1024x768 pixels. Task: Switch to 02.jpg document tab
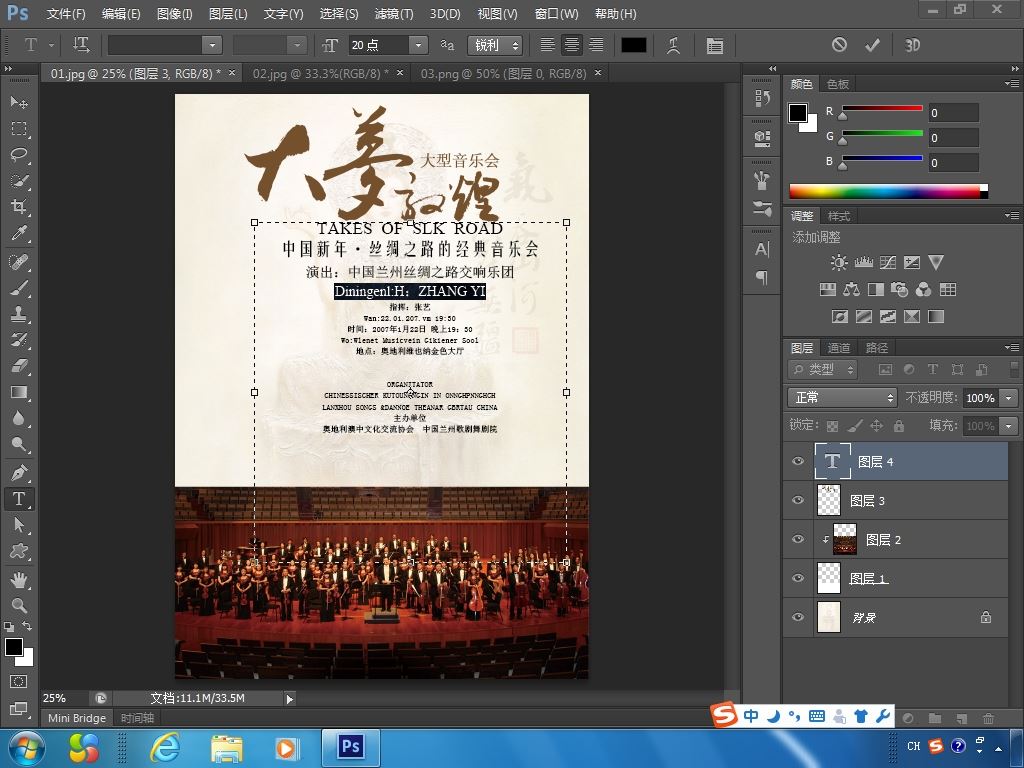tap(320, 74)
